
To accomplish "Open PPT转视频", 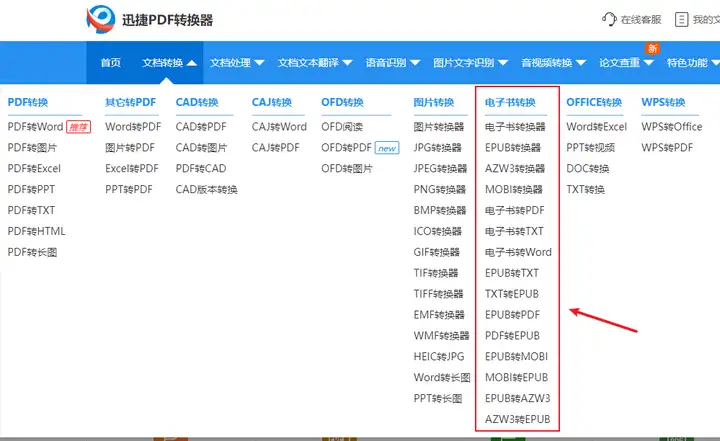I will (591, 148).
